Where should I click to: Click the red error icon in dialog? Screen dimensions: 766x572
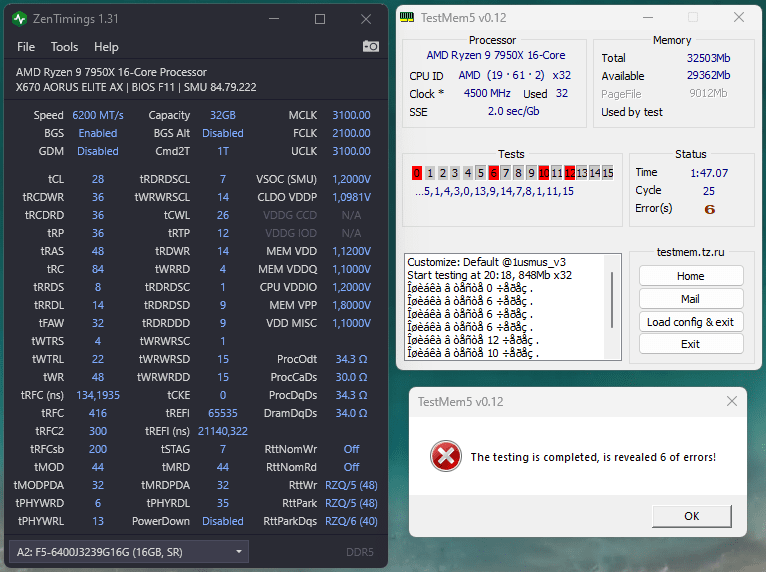tap(446, 456)
